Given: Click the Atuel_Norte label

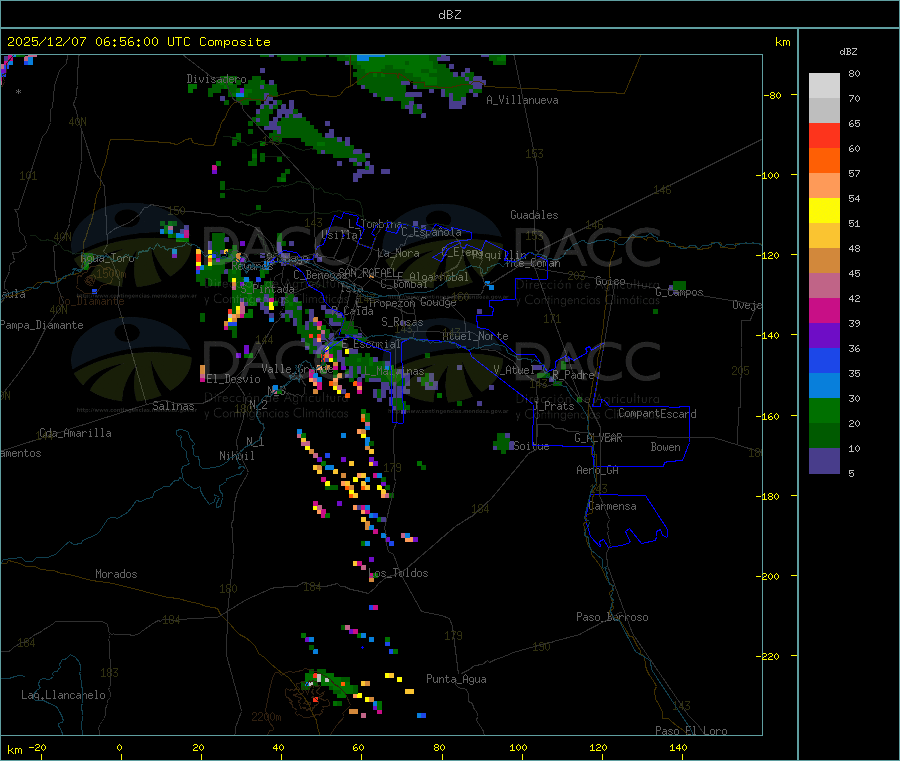Looking at the screenshot, I should (475, 336).
